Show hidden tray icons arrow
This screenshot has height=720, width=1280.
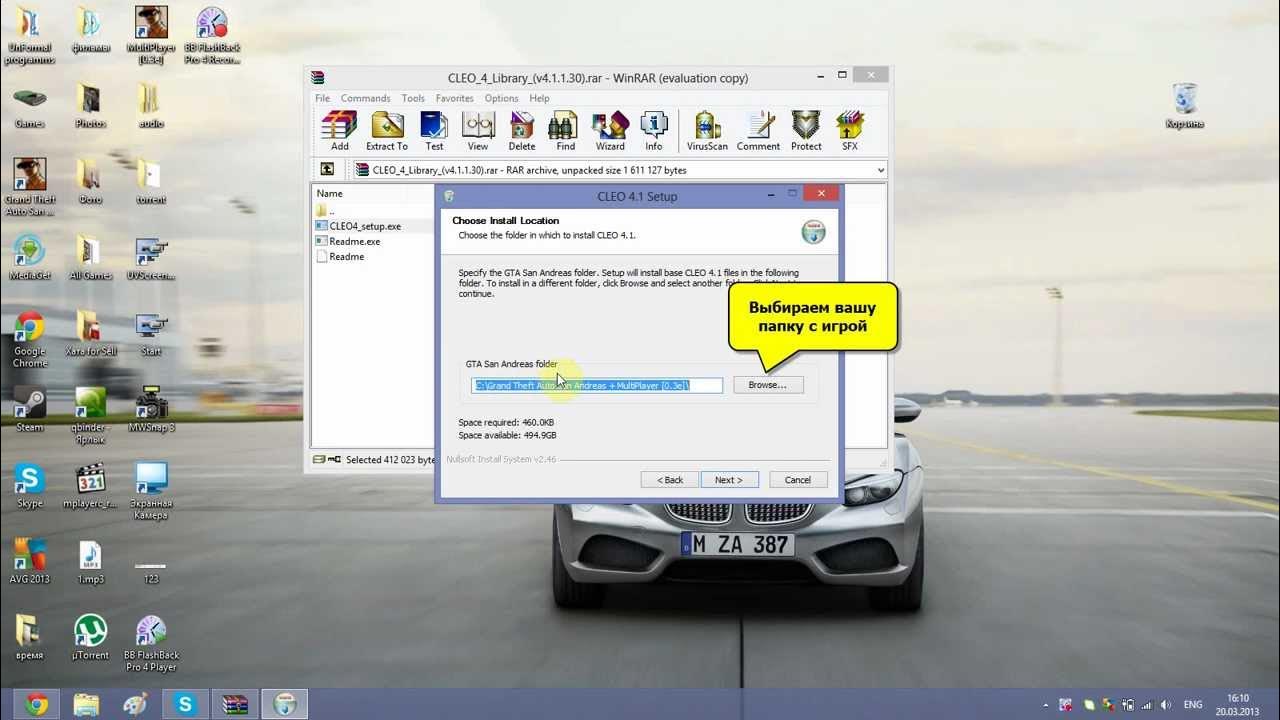(1045, 704)
